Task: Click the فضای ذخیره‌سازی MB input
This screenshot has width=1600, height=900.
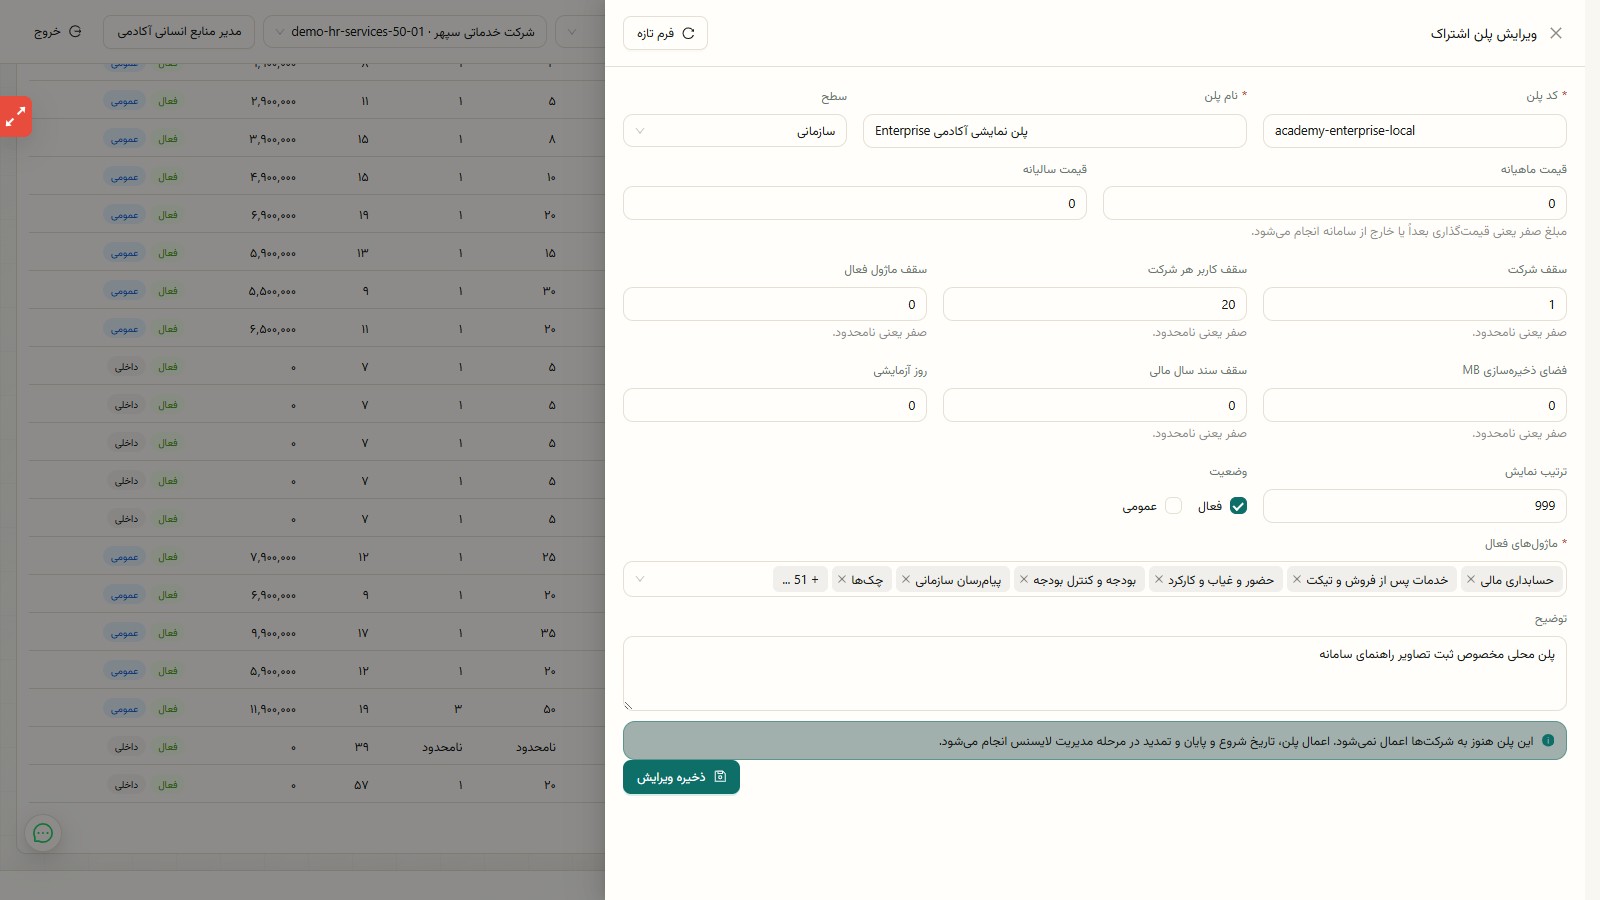Action: (x=1415, y=405)
